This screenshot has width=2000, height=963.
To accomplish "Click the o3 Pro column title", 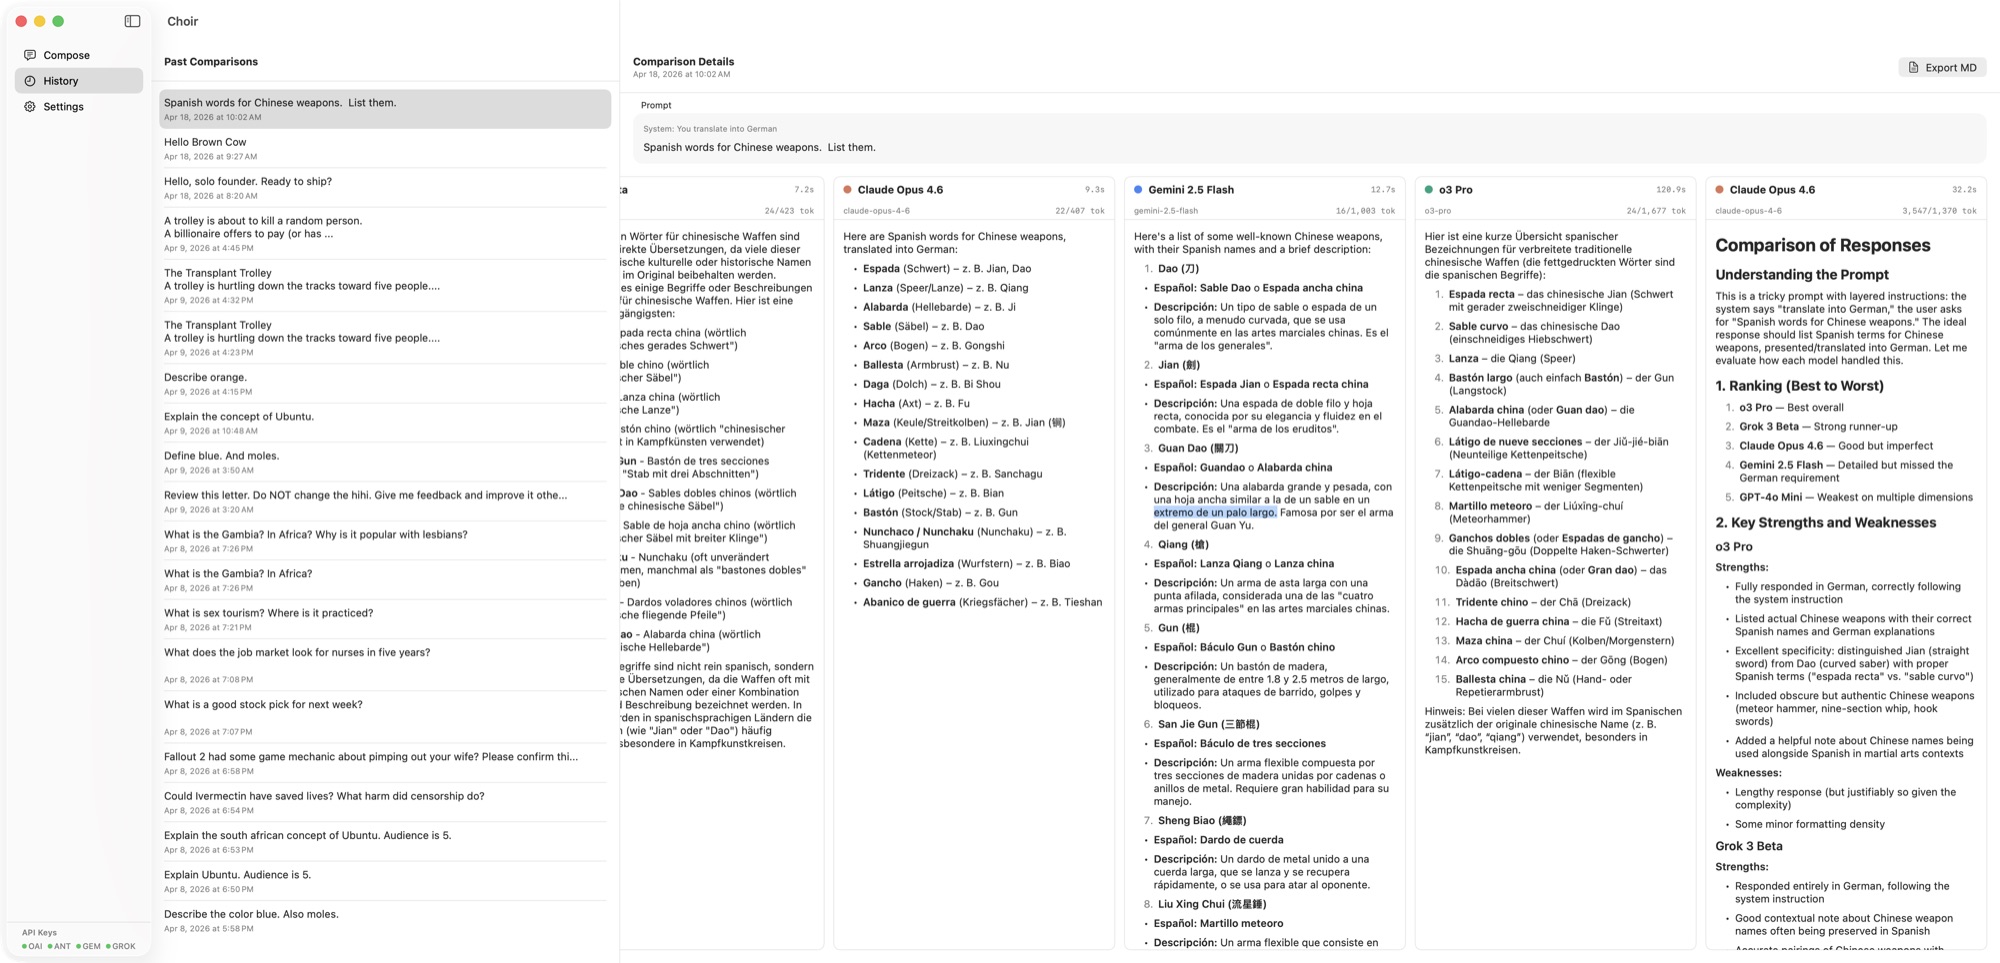I will pos(1455,189).
